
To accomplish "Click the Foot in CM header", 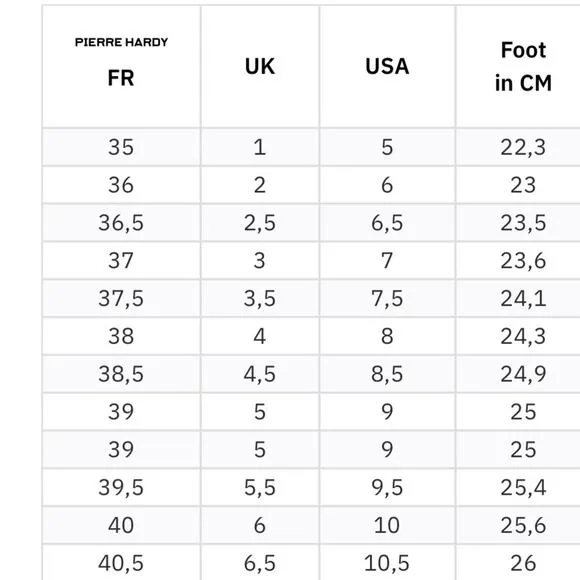I will coord(523,66).
